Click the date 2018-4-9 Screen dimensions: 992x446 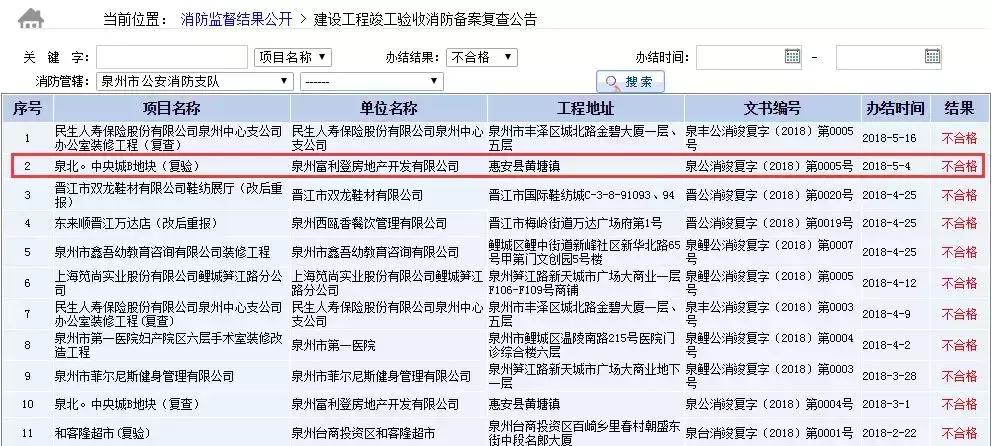click(x=886, y=314)
